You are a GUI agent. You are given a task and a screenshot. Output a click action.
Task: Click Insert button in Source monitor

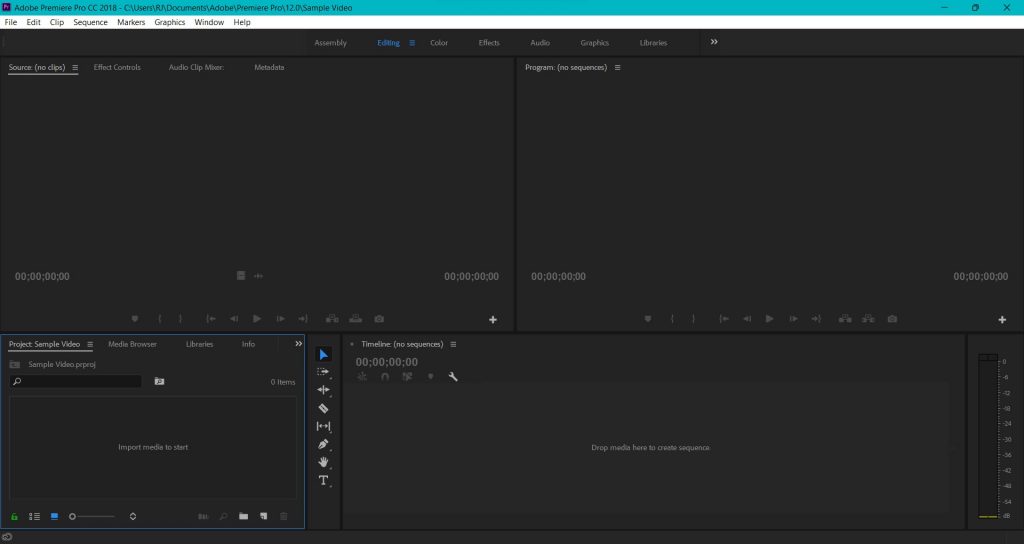point(332,319)
